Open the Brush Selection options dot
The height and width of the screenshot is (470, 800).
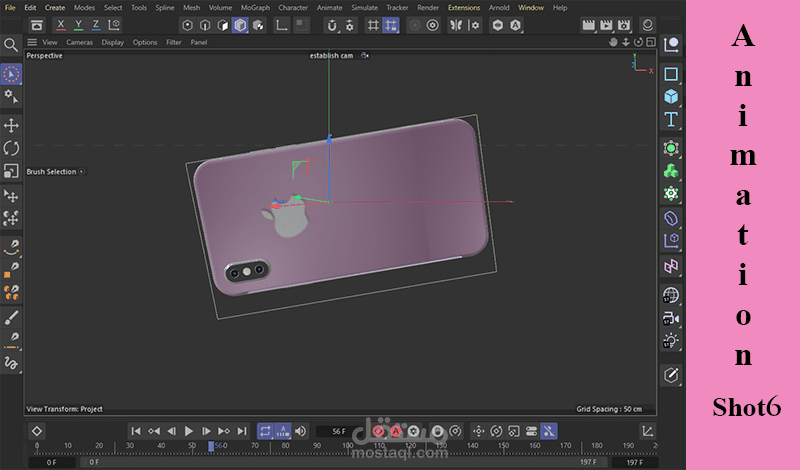[x=82, y=171]
